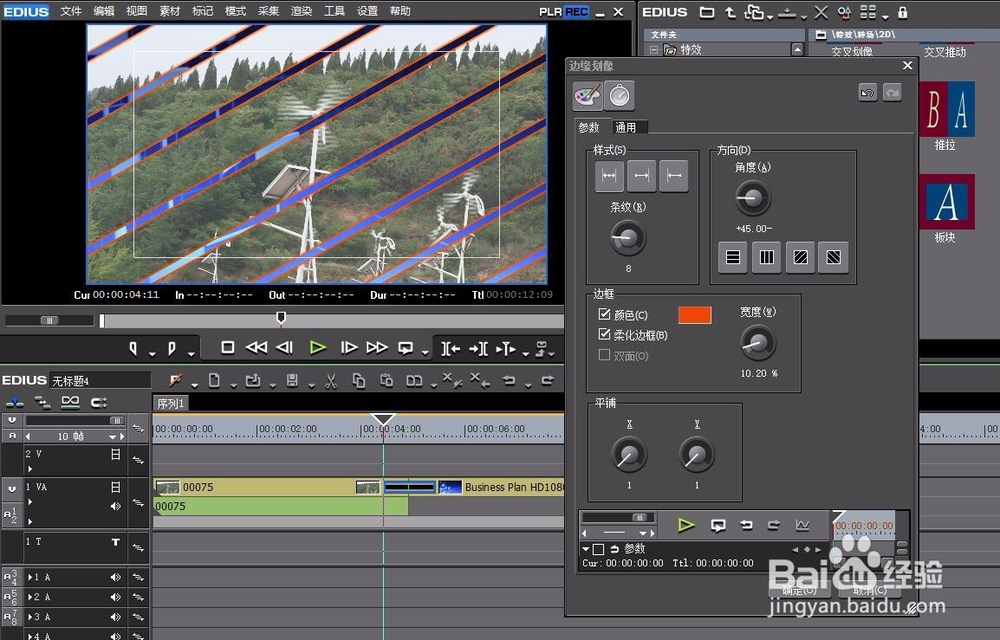The image size is (1000, 640).
Task: Expand the 2 V track triangle
Action: click(29, 469)
